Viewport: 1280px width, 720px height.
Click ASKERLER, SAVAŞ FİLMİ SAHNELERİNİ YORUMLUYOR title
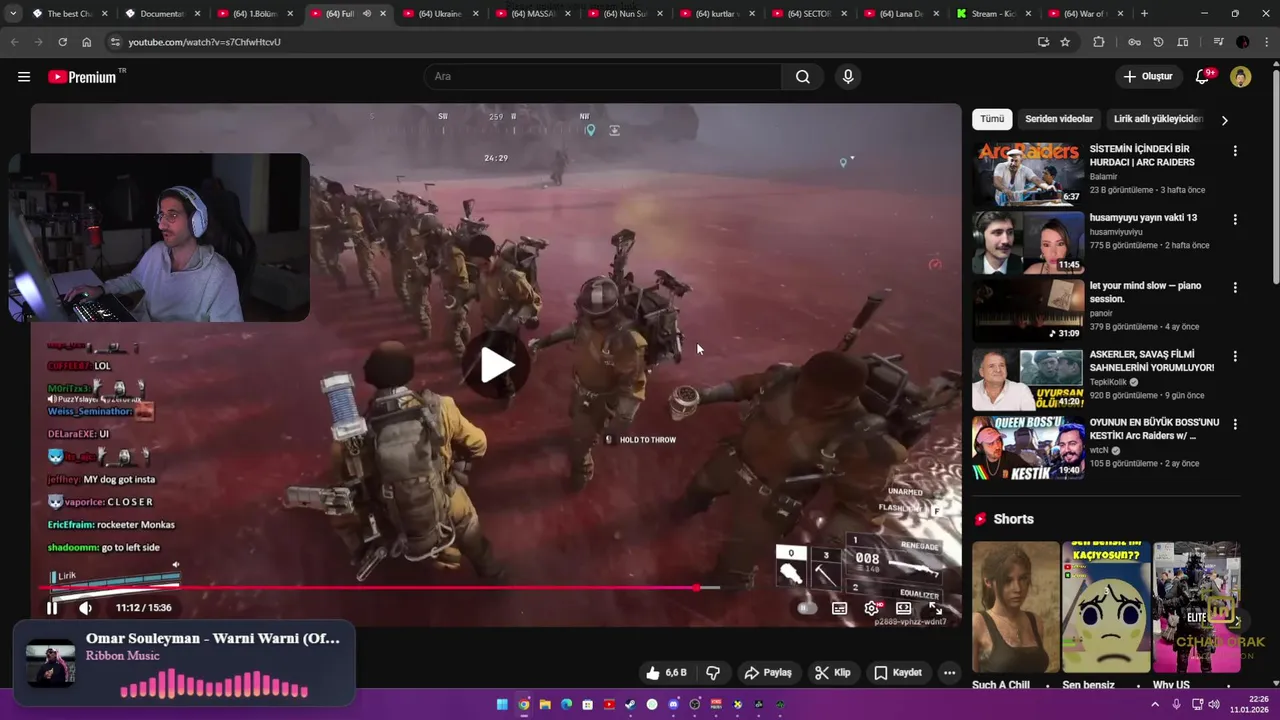tap(1152, 361)
